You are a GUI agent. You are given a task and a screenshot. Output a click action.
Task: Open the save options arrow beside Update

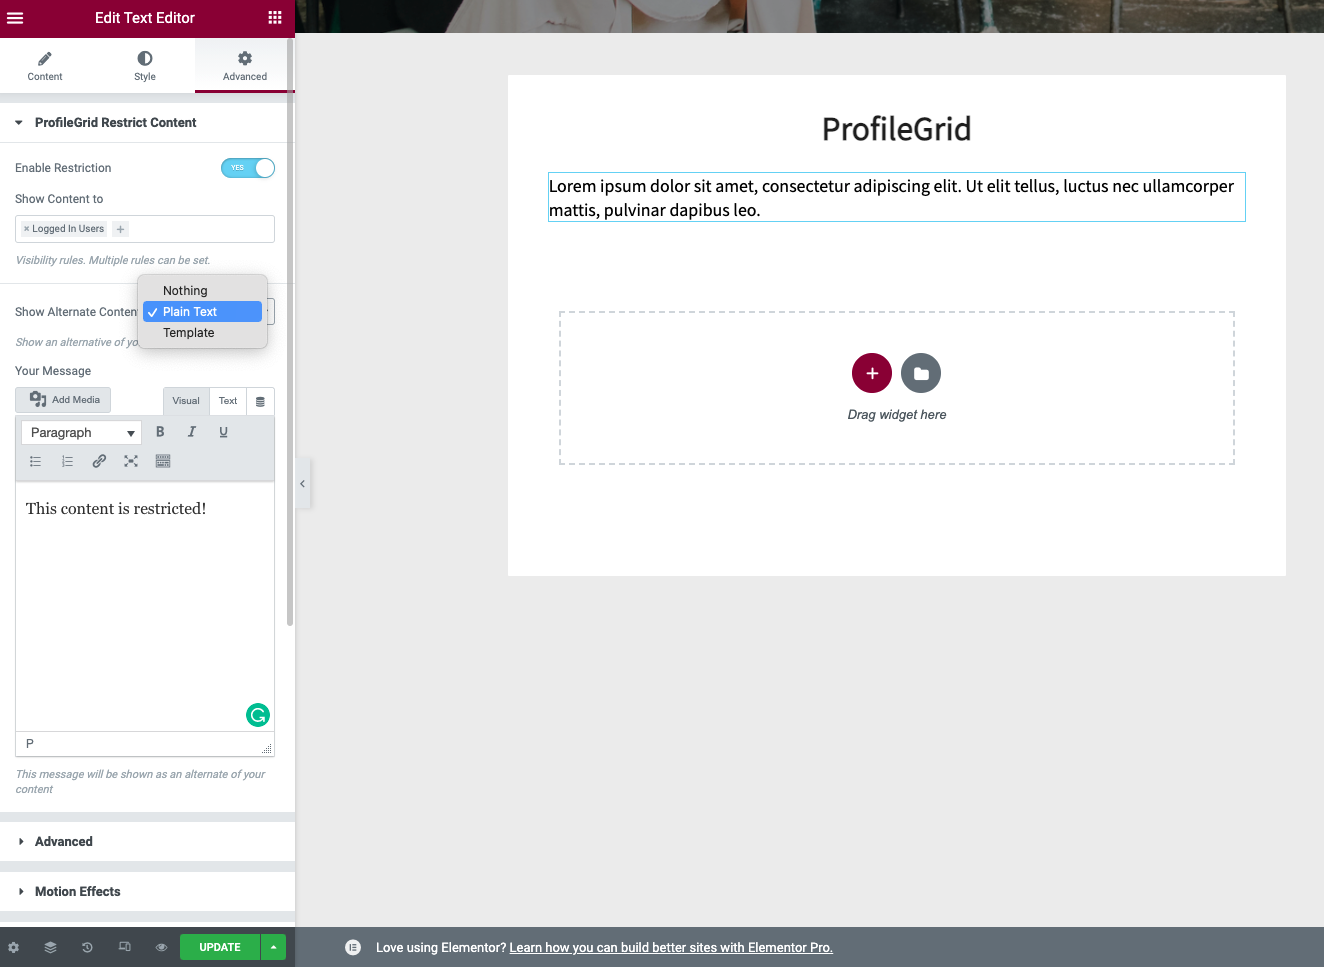click(x=273, y=947)
